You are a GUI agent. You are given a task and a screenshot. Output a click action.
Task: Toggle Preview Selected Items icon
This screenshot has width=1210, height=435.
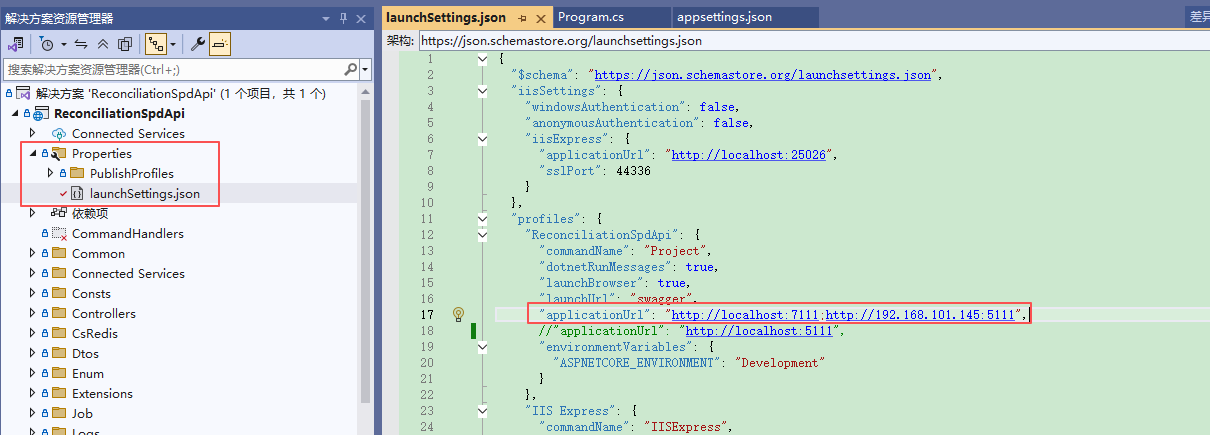click(220, 44)
